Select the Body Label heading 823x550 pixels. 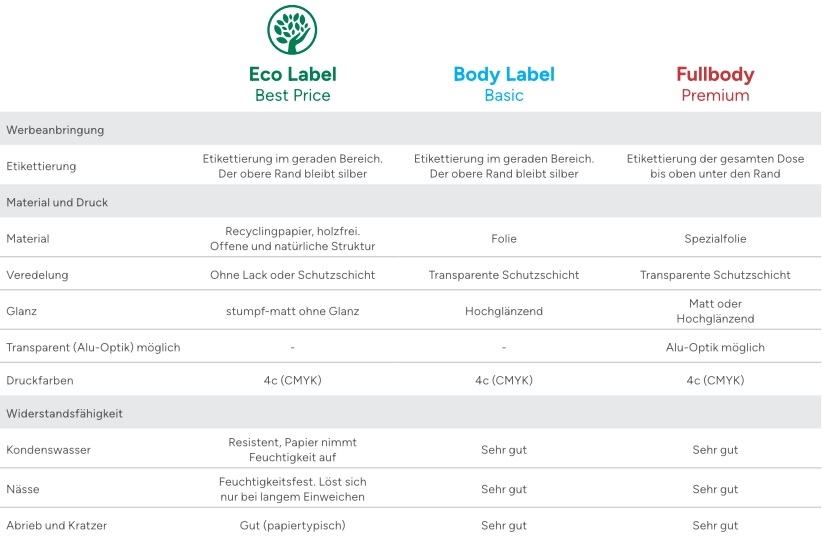point(504,75)
